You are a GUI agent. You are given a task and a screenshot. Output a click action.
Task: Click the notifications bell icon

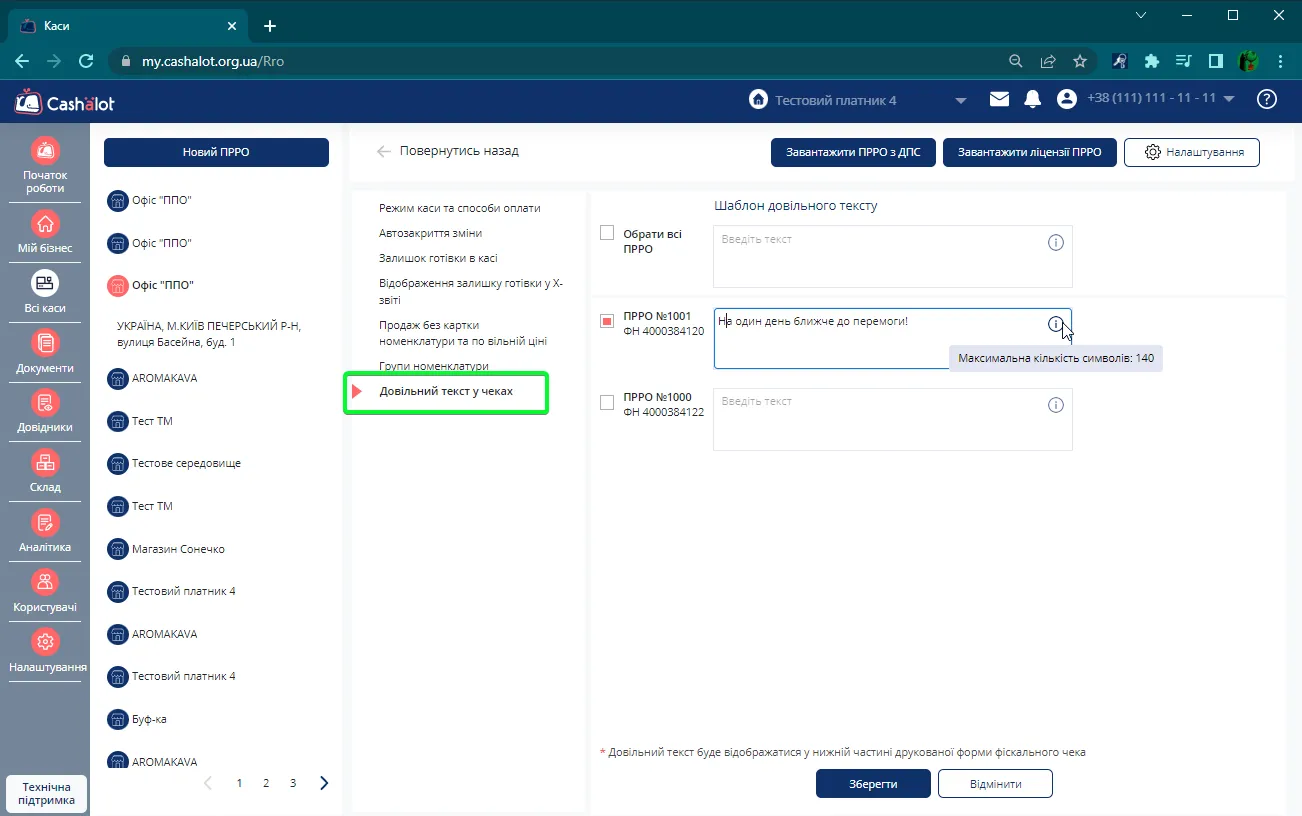[1033, 99]
